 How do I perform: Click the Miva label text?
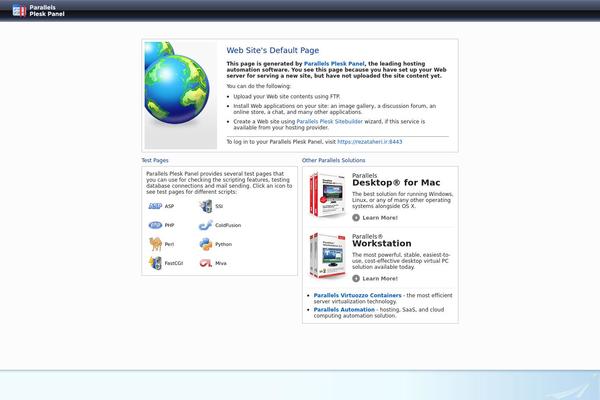(221, 263)
